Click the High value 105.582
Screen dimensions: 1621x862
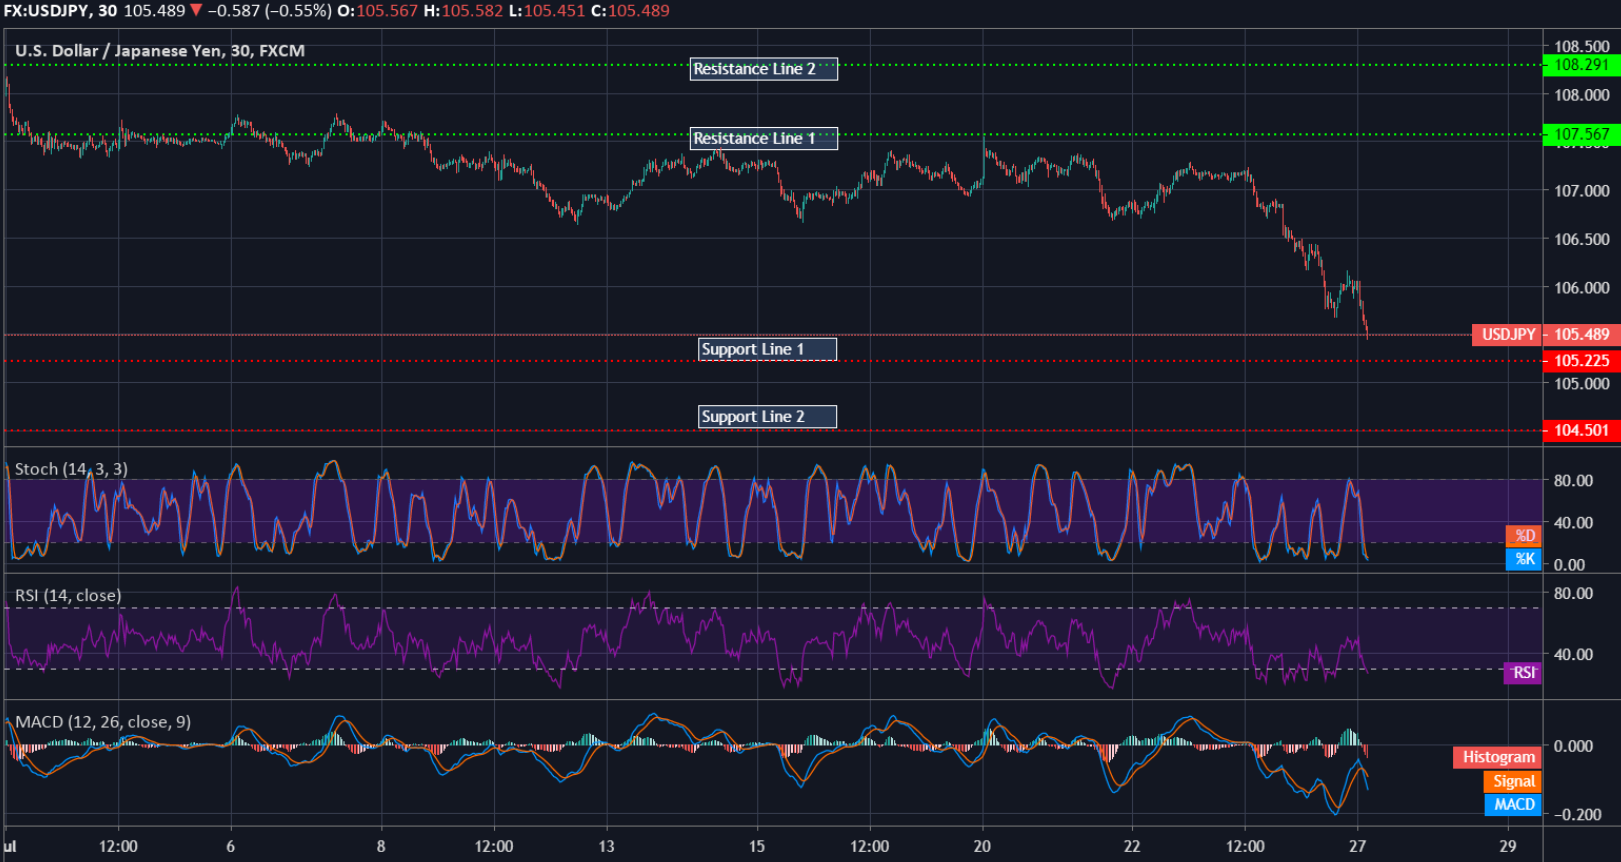point(472,11)
